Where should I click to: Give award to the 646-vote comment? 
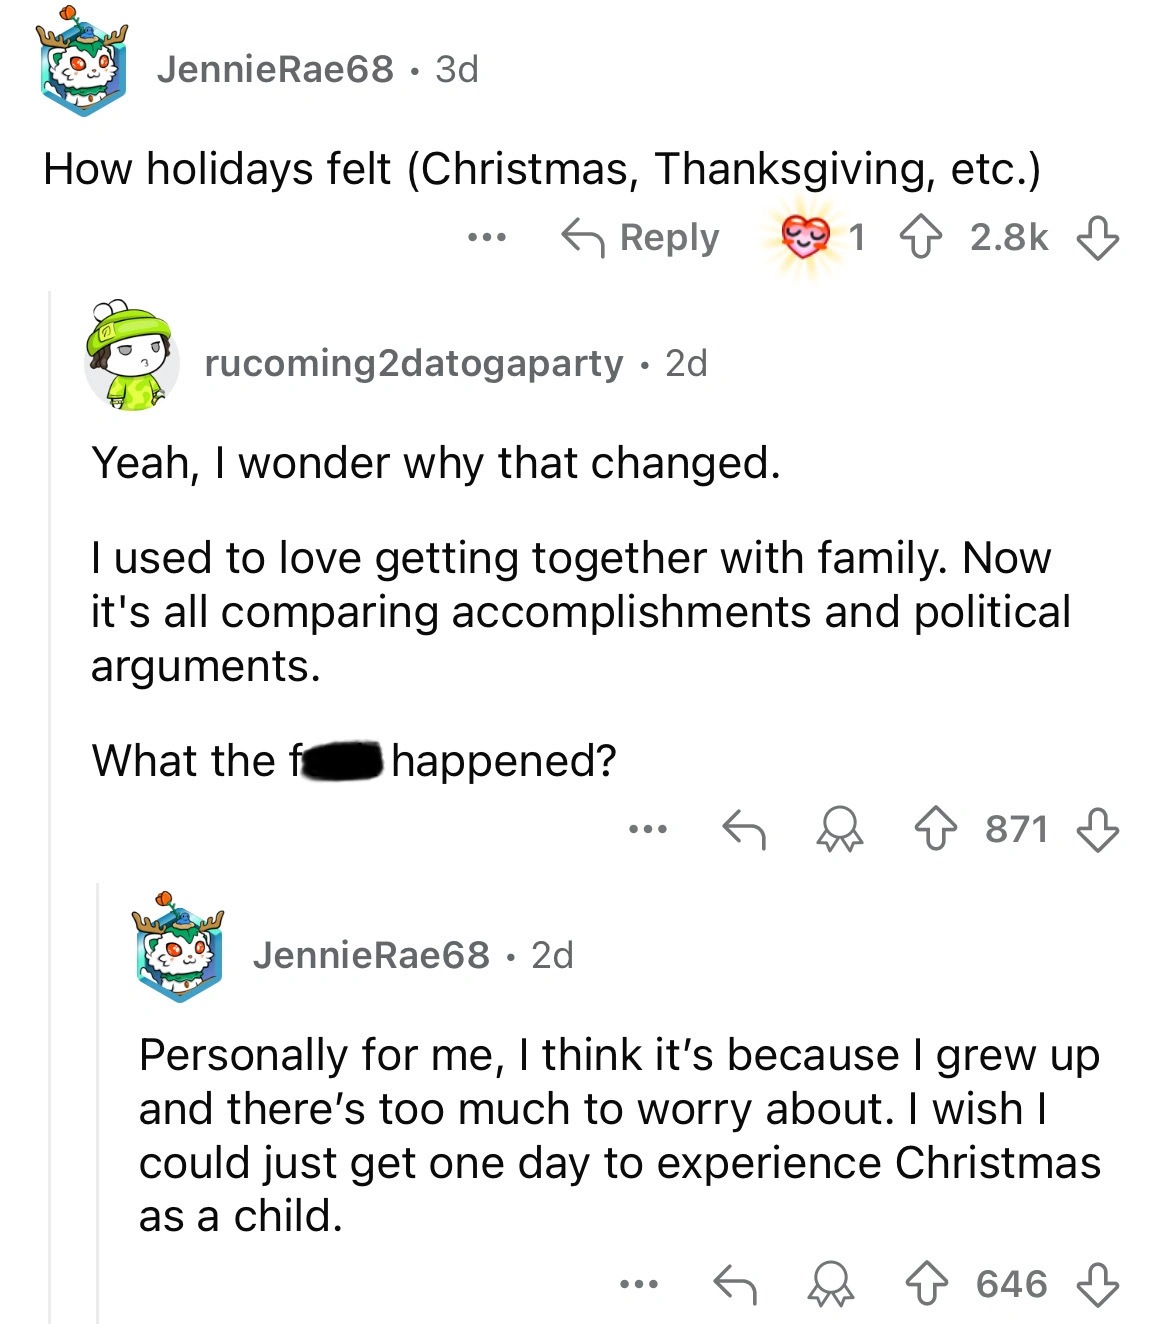tap(831, 1284)
